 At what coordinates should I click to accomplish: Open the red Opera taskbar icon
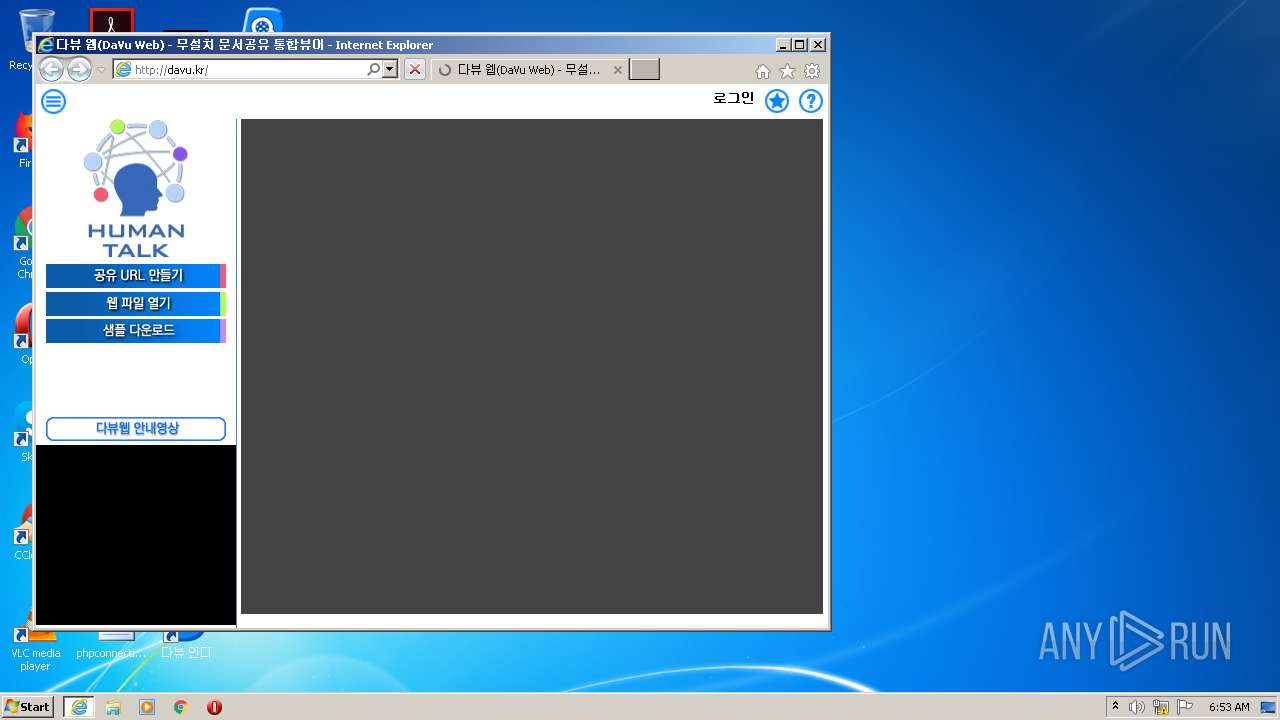214,707
